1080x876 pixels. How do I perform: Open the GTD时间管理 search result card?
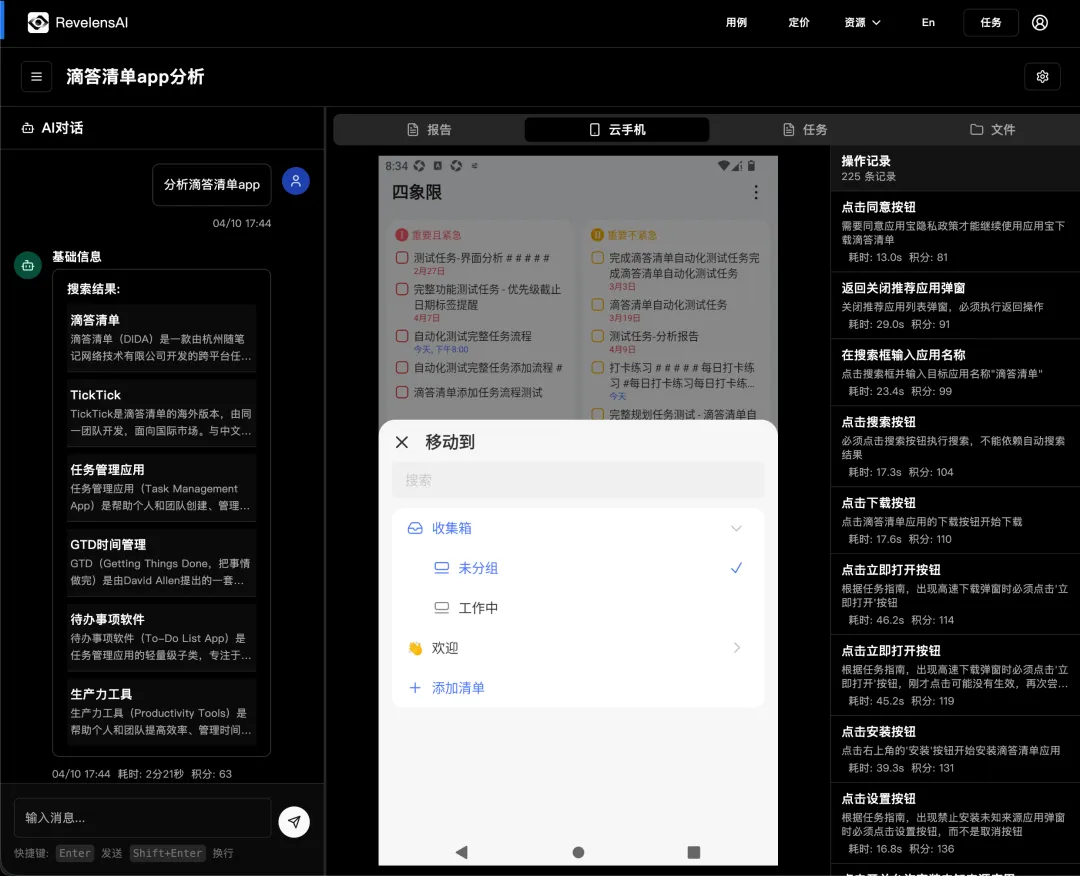pyautogui.click(x=162, y=563)
